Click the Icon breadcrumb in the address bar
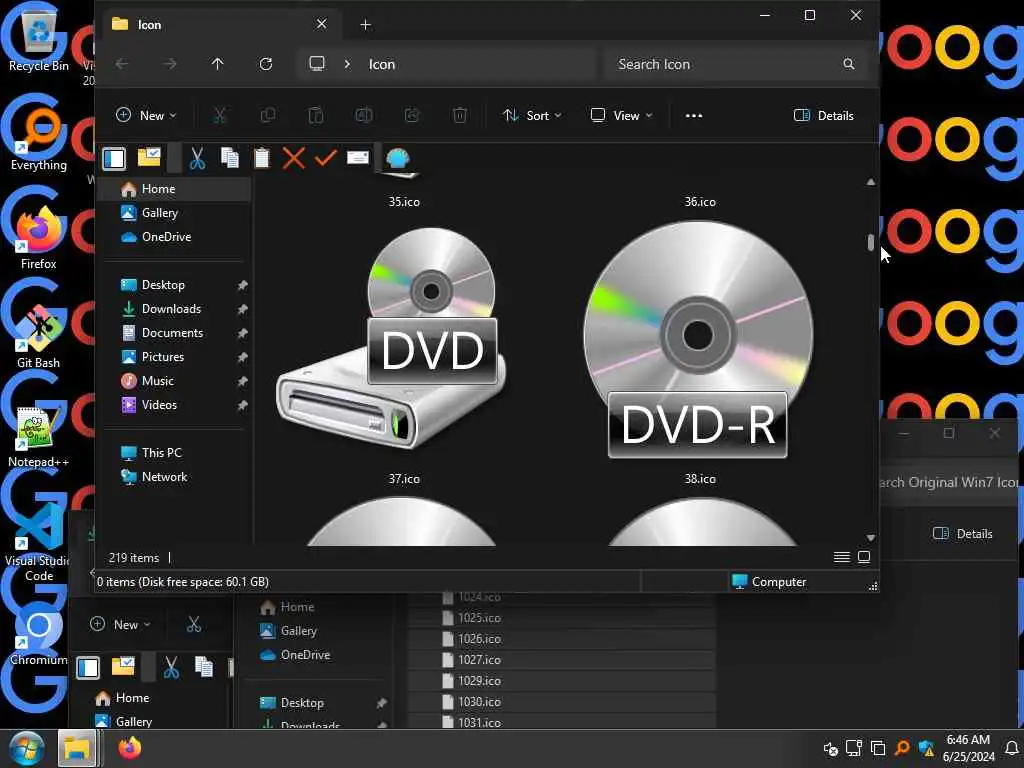The image size is (1024, 768). [382, 64]
